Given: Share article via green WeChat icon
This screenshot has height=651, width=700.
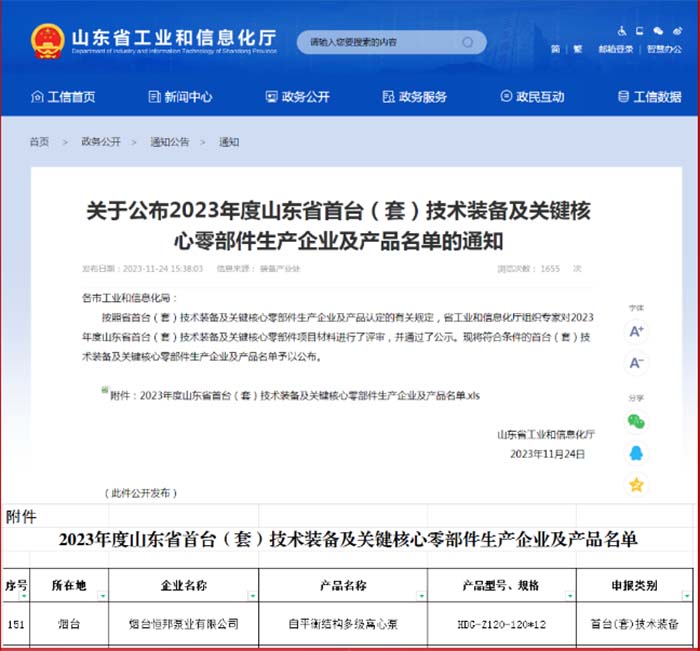Looking at the screenshot, I should coord(636,421).
